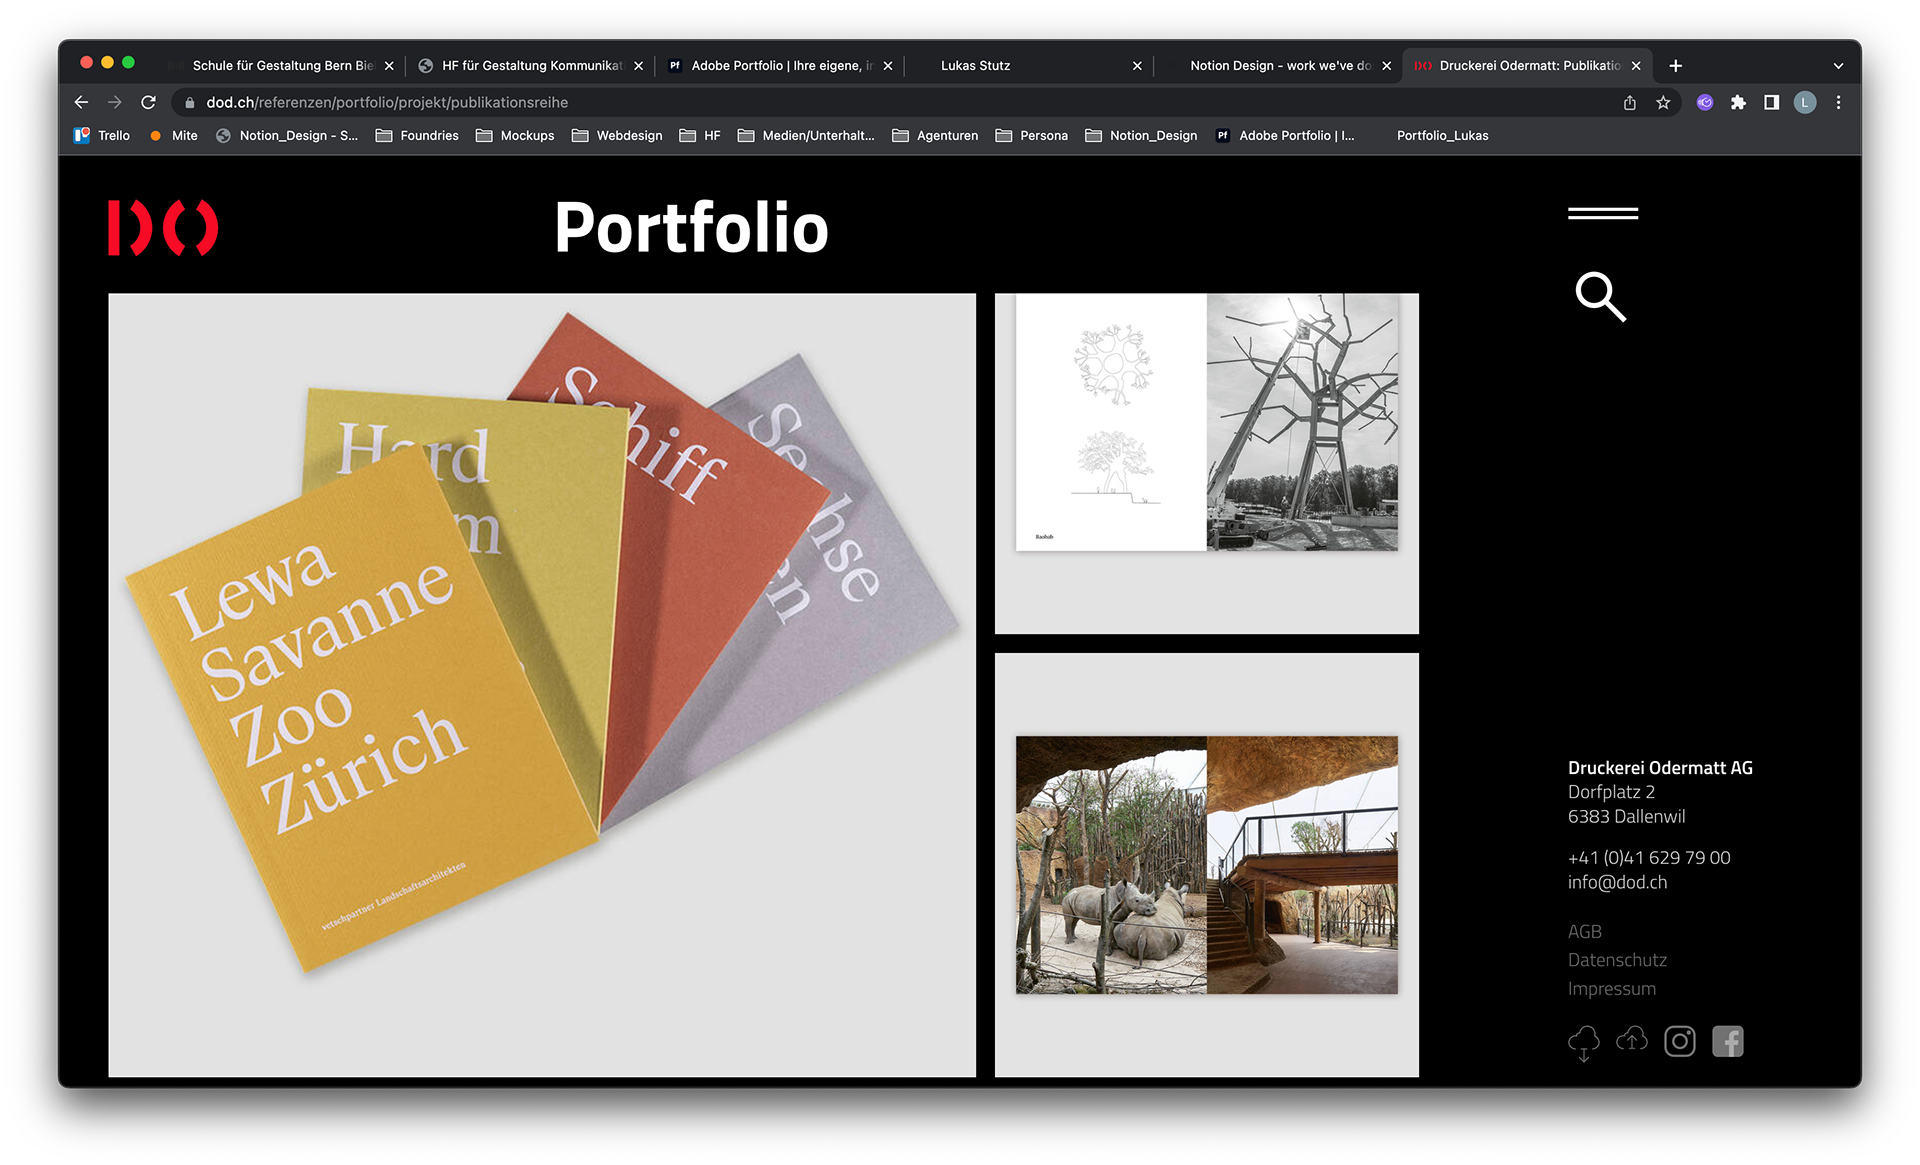Open the Mite bookmark

174,136
